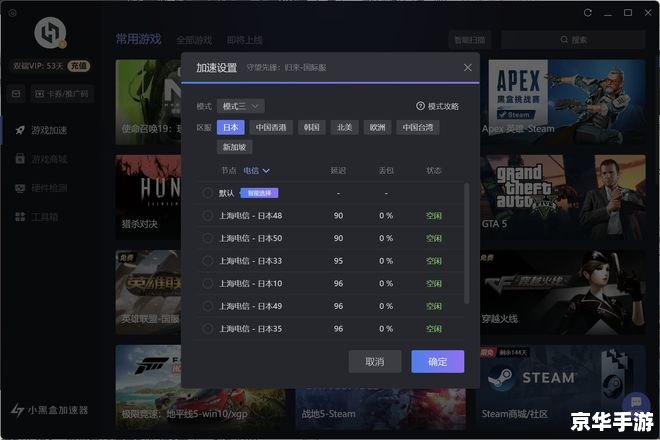660x440 pixels.
Task: Expand the 电信 carrier dropdown
Action: point(256,171)
